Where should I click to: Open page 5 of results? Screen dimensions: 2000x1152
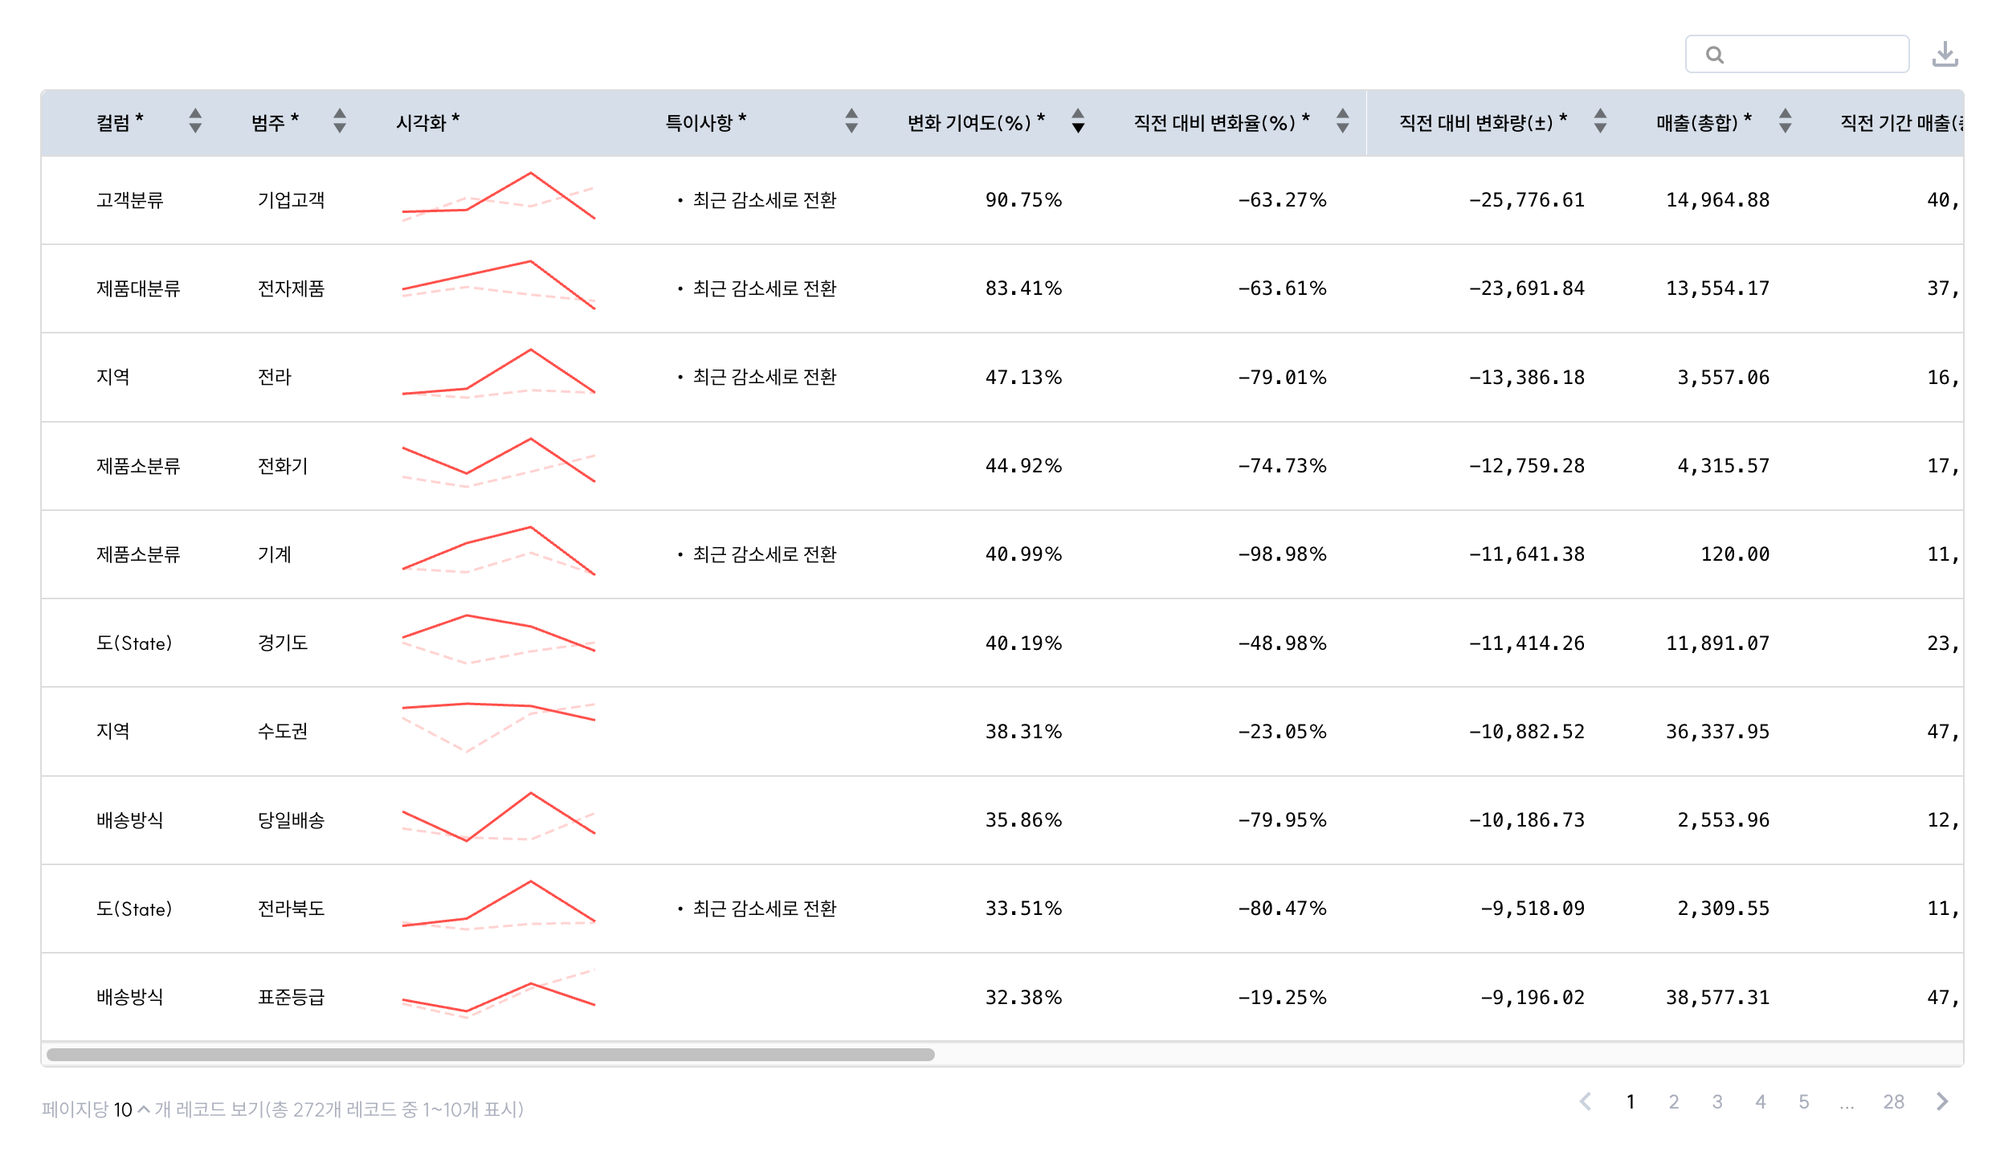point(1803,1101)
